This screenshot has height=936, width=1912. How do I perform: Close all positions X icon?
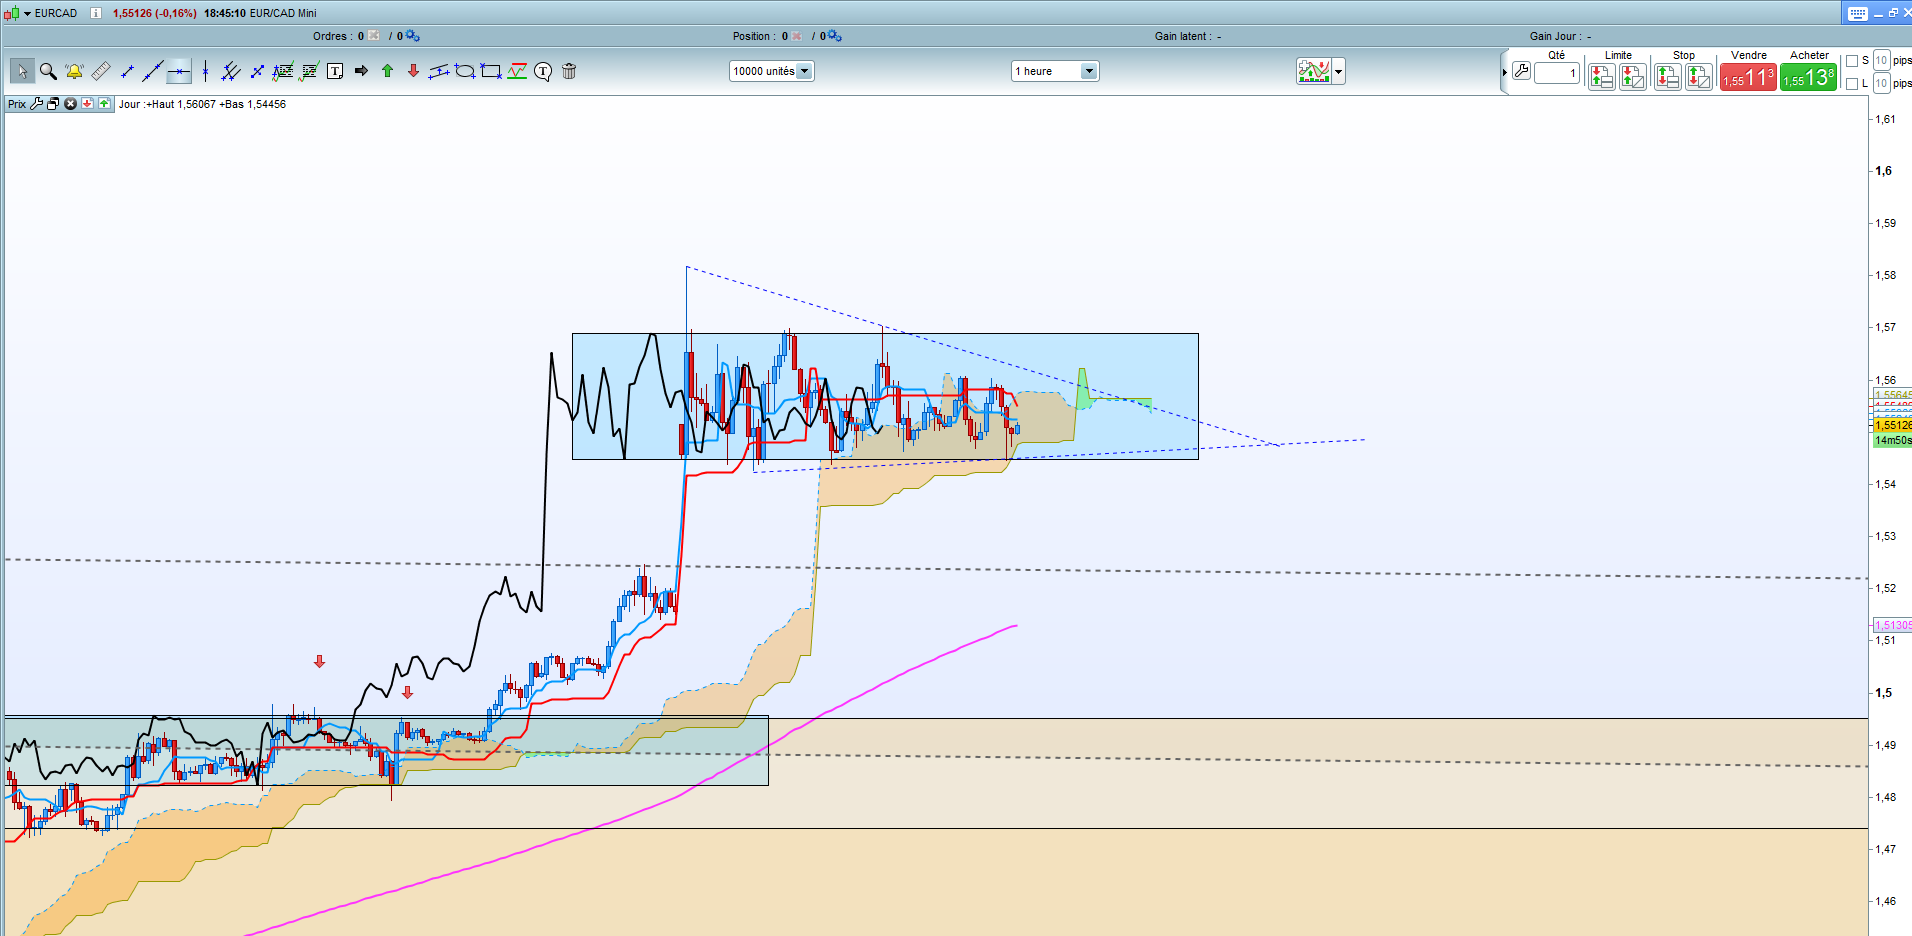(797, 36)
